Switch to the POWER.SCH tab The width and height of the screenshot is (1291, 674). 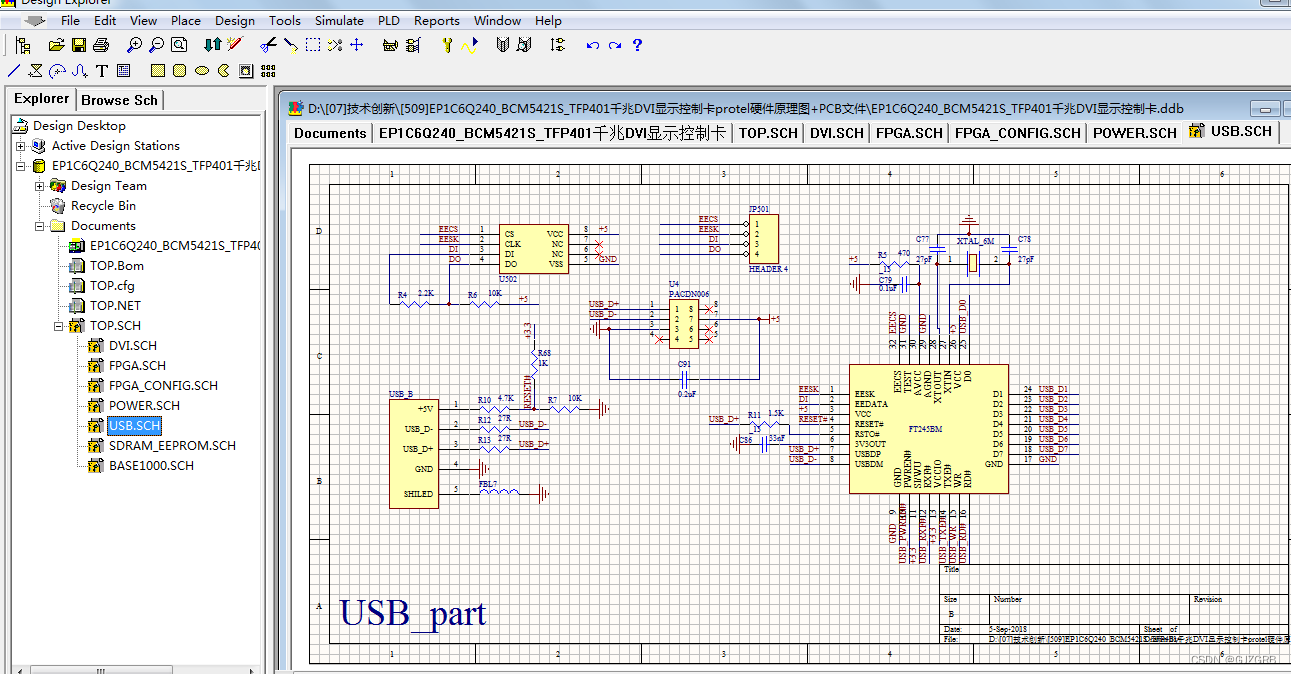(x=1134, y=132)
